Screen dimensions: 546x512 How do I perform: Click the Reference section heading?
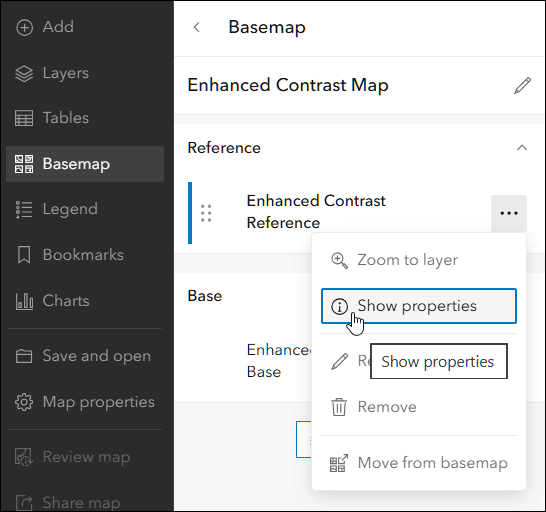pos(224,148)
